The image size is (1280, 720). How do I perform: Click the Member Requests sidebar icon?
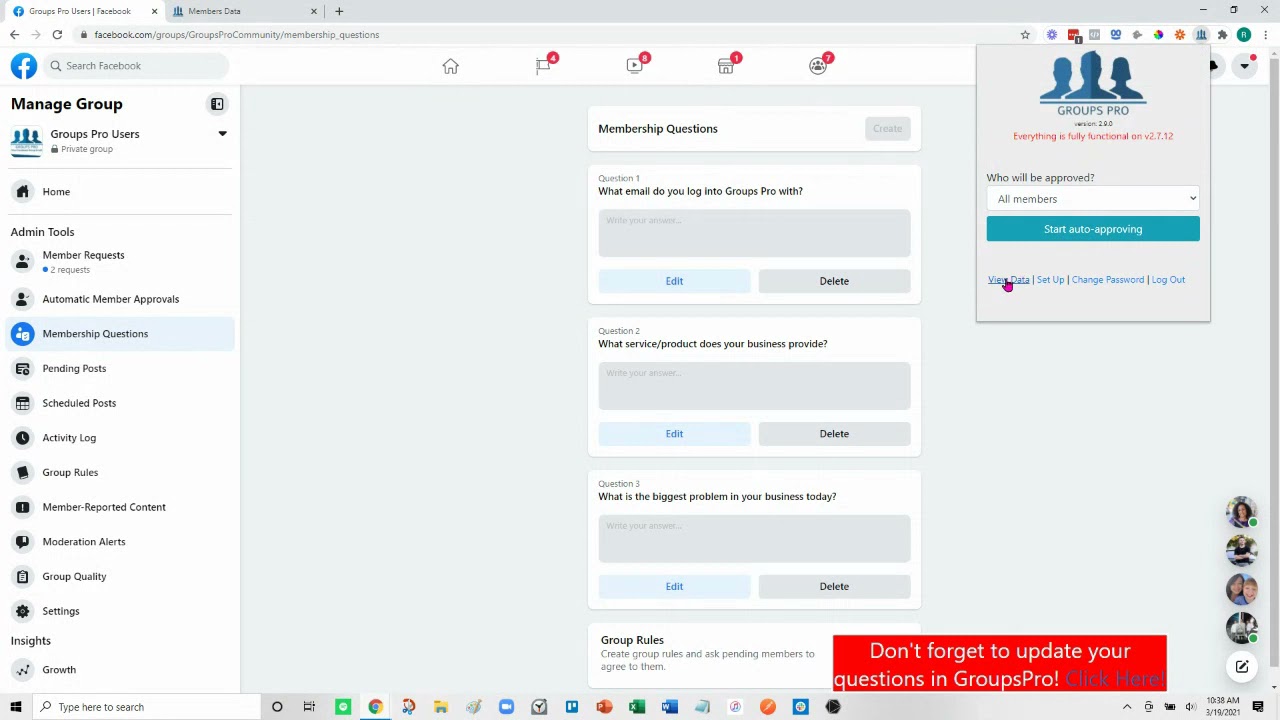coord(23,261)
